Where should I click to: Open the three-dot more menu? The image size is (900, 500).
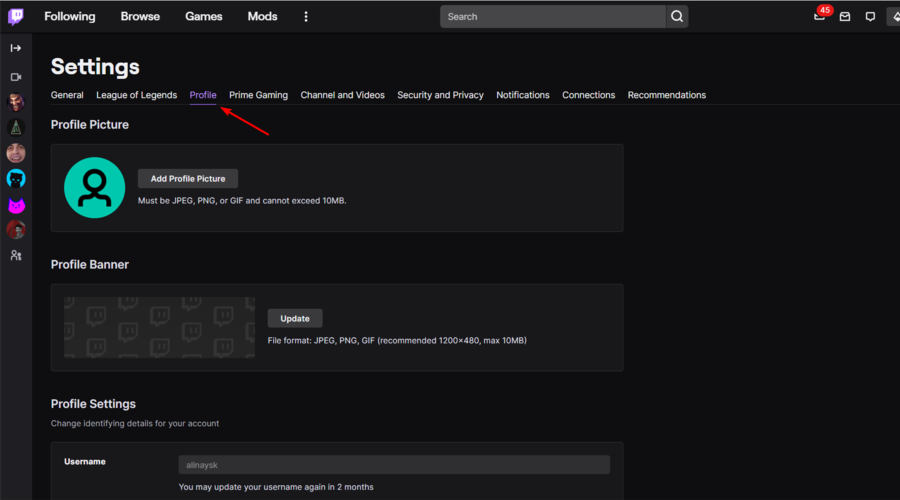pyautogui.click(x=306, y=17)
